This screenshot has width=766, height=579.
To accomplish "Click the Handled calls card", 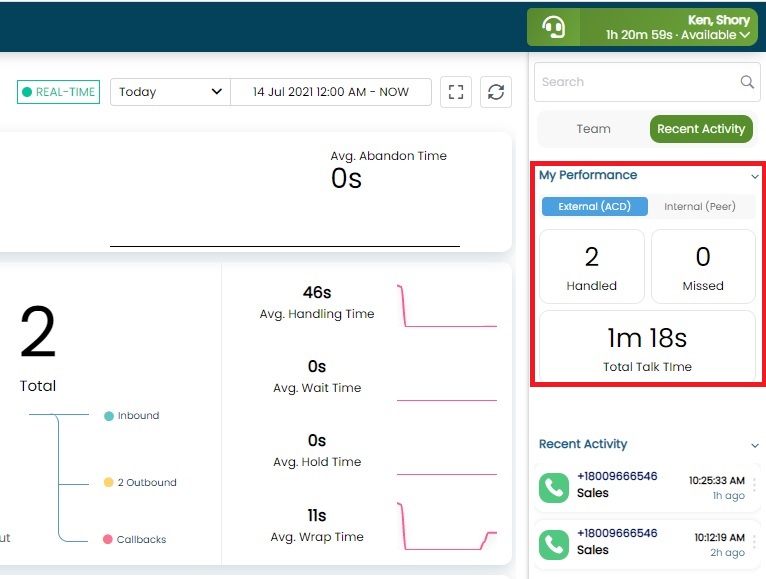I will [x=592, y=267].
